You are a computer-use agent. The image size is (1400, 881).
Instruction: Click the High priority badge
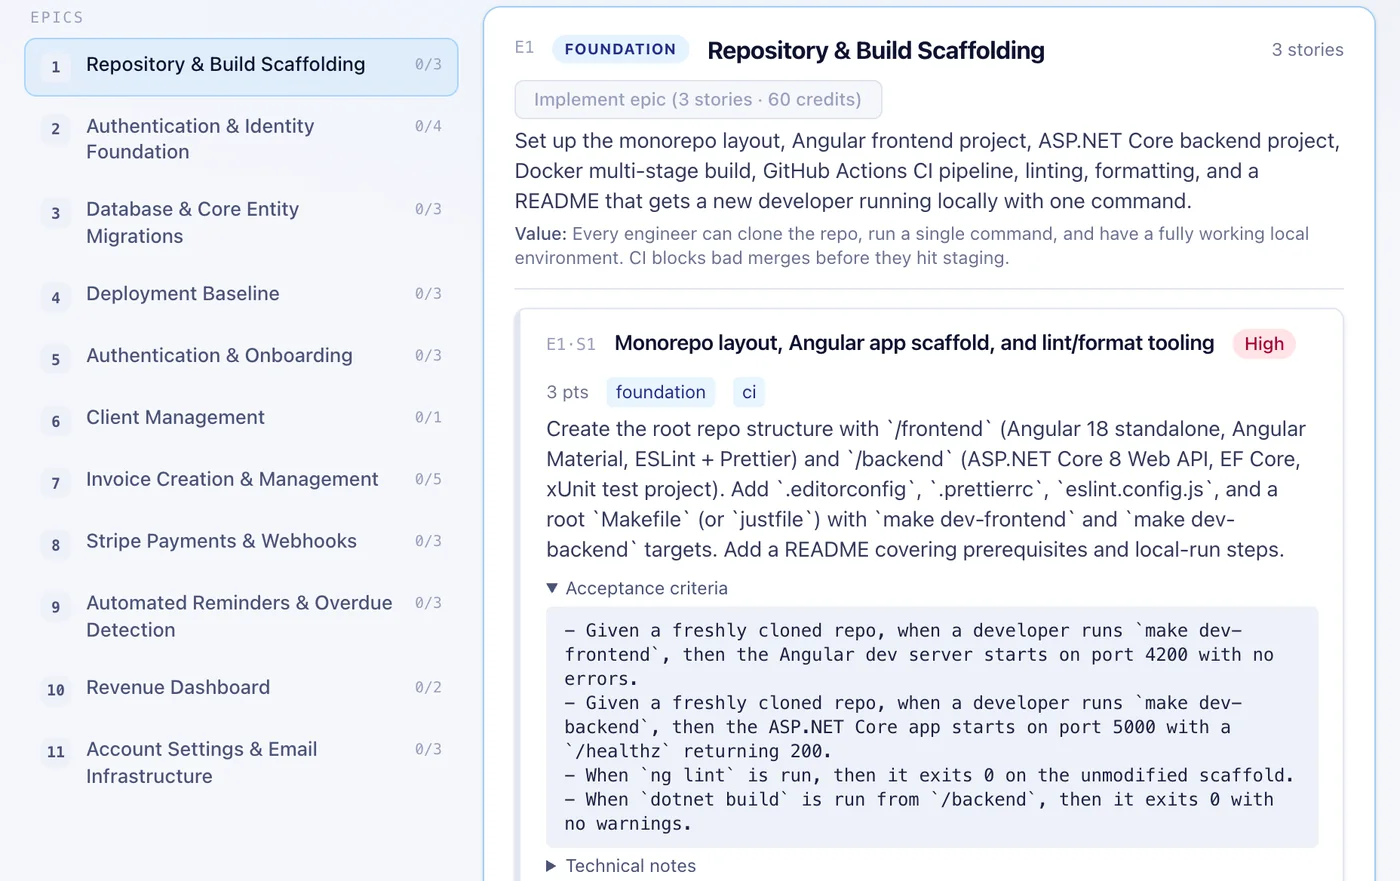pyautogui.click(x=1264, y=344)
